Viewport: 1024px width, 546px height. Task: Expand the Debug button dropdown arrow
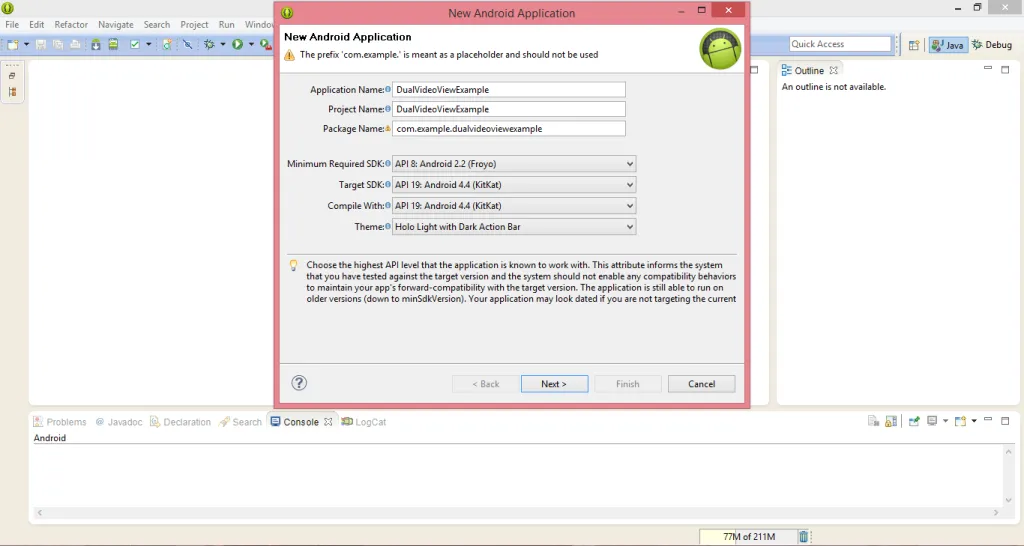tap(223, 44)
